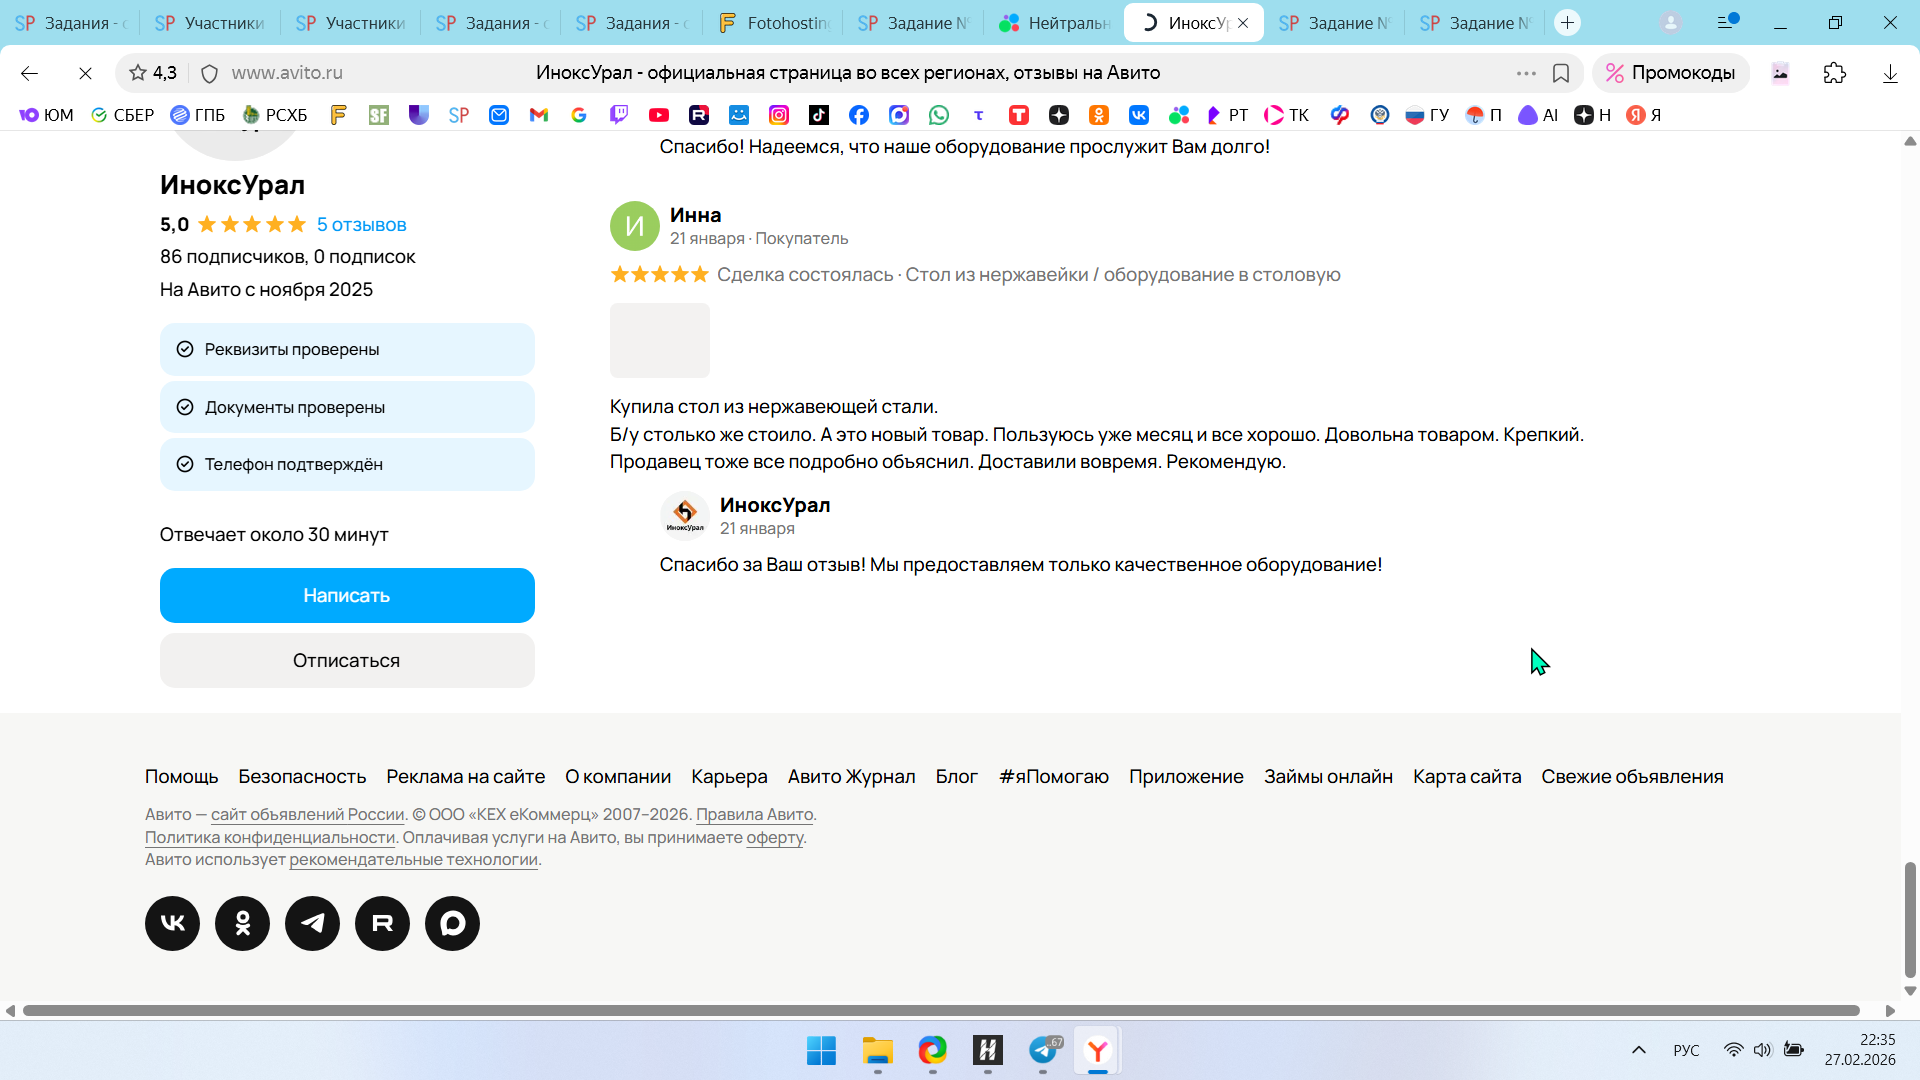This screenshot has height=1080, width=1920.
Task: Stop page loading with X button
Action: coord(85,73)
